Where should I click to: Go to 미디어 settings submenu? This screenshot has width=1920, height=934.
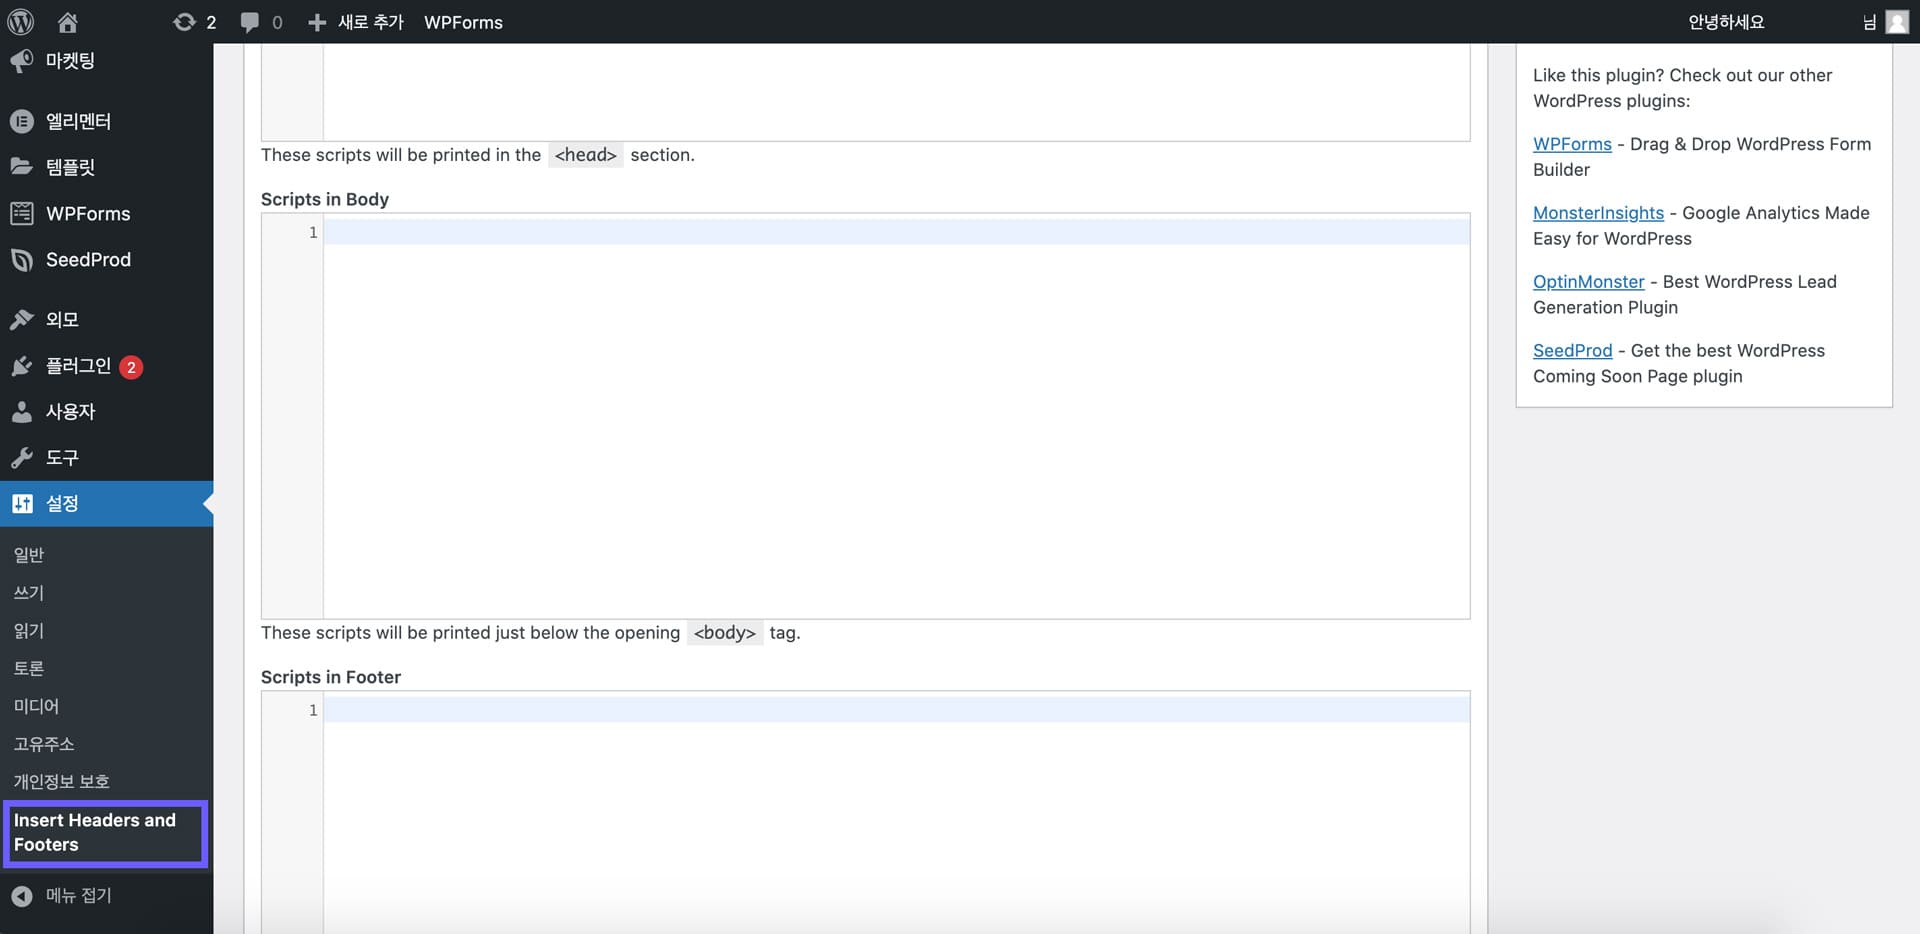tap(36, 706)
